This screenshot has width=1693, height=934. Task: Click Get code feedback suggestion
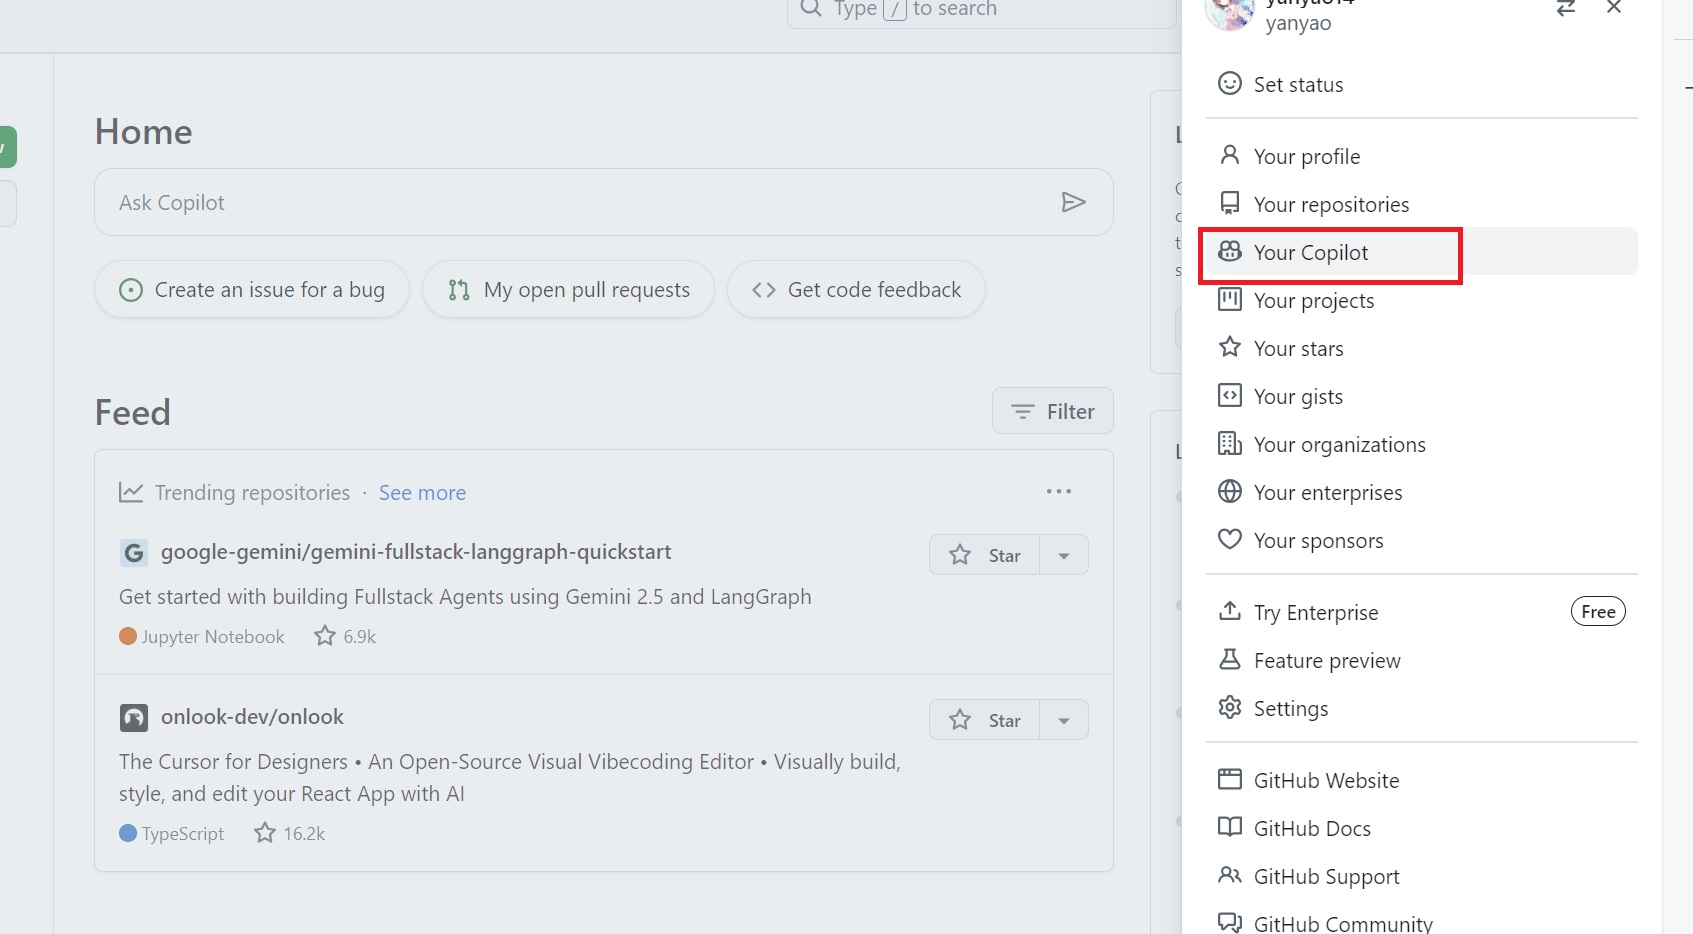(856, 290)
